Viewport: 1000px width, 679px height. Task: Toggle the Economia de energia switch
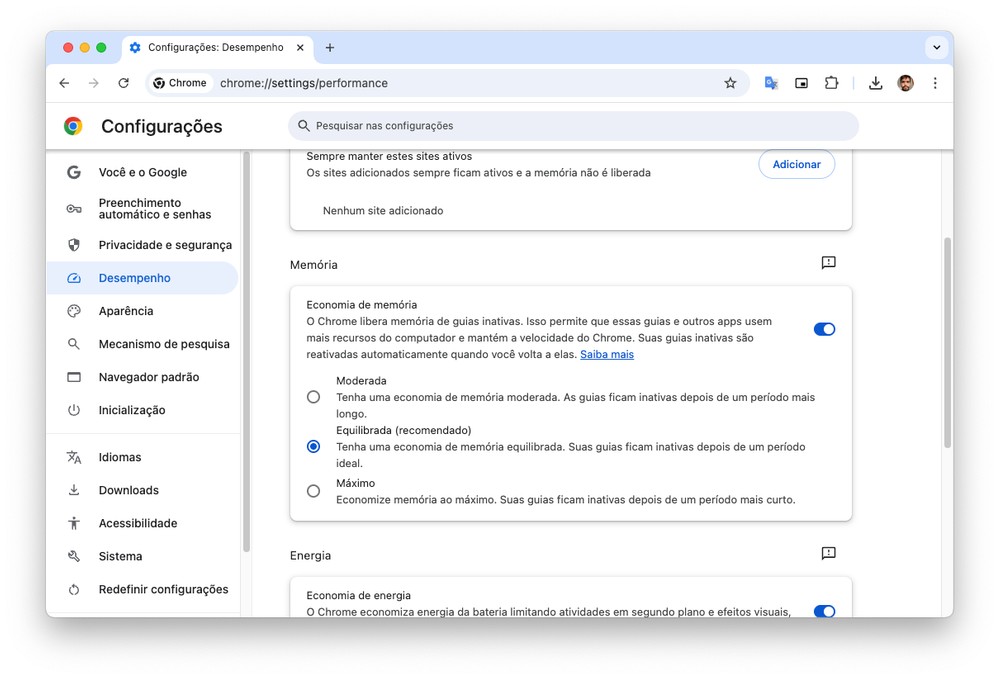point(824,611)
